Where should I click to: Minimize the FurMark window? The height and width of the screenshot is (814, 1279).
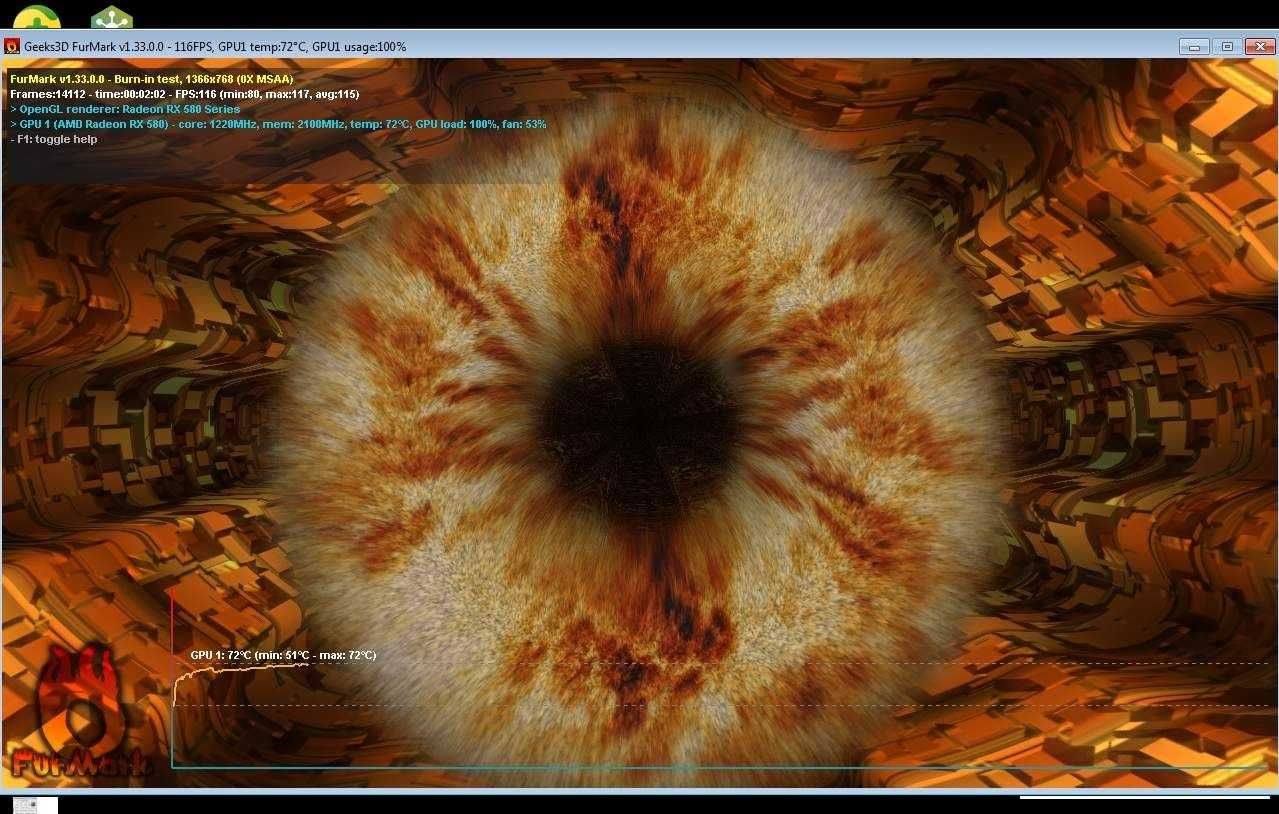1194,46
